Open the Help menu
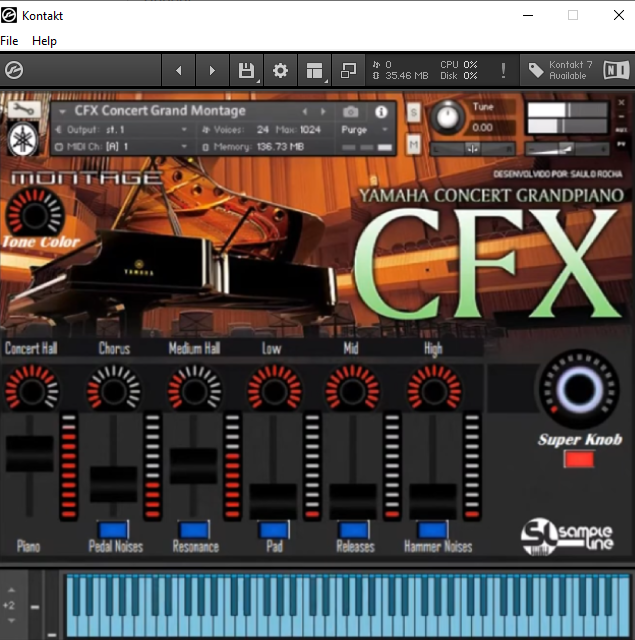Image resolution: width=635 pixels, height=640 pixels. 44,41
